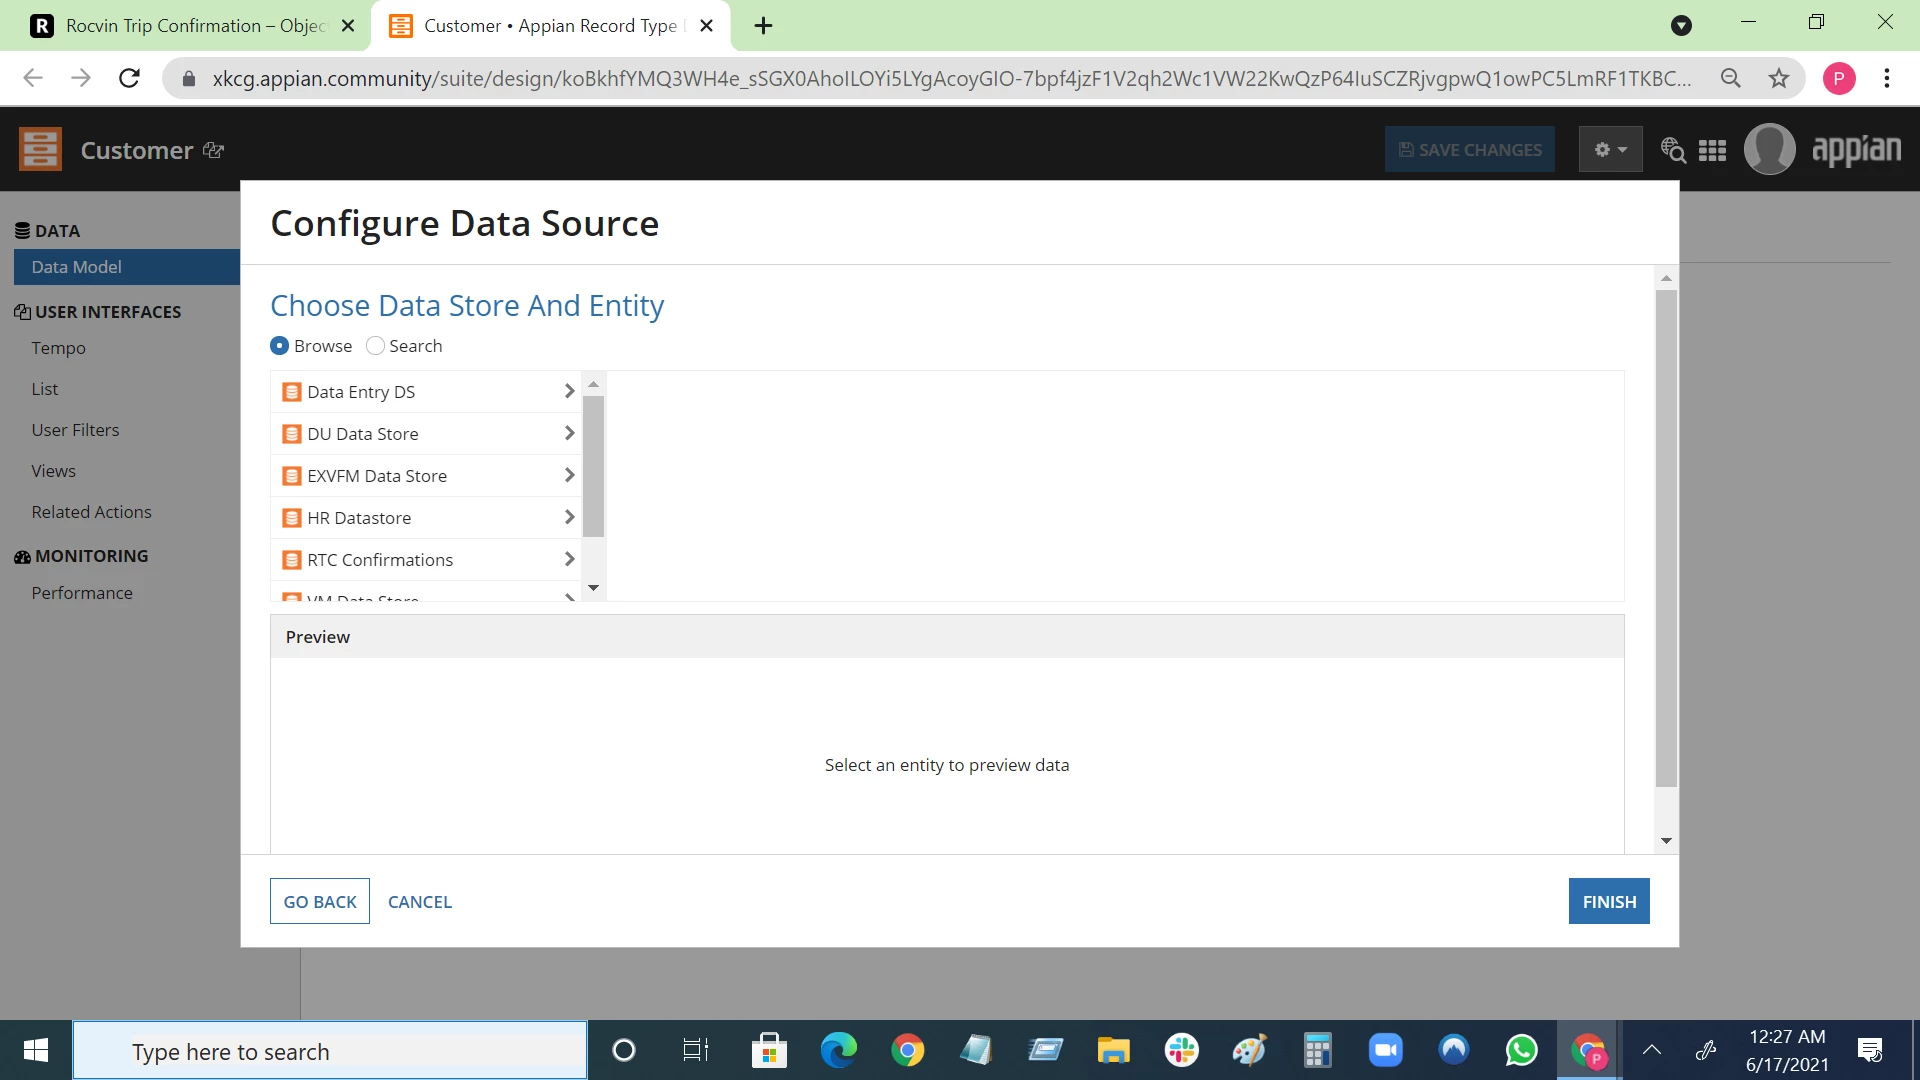
Task: Select the Browse radio button
Action: tap(280, 346)
